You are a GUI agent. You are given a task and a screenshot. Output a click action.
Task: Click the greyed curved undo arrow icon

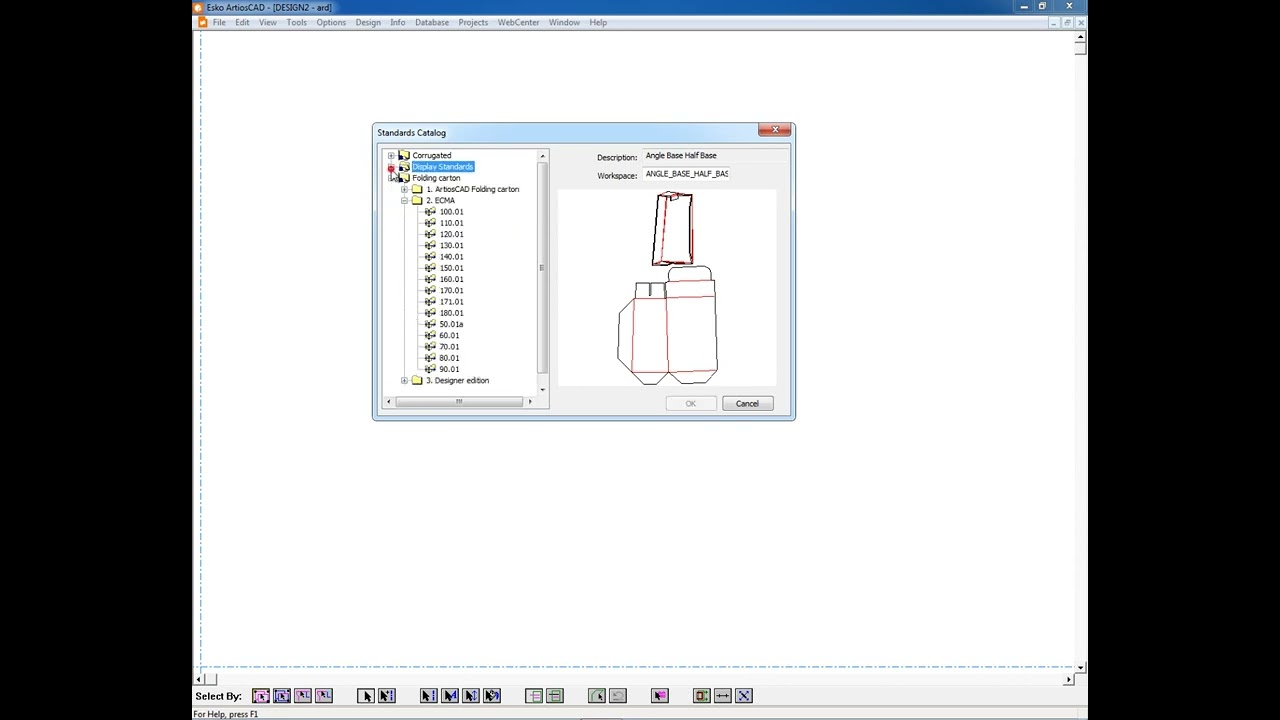point(617,695)
